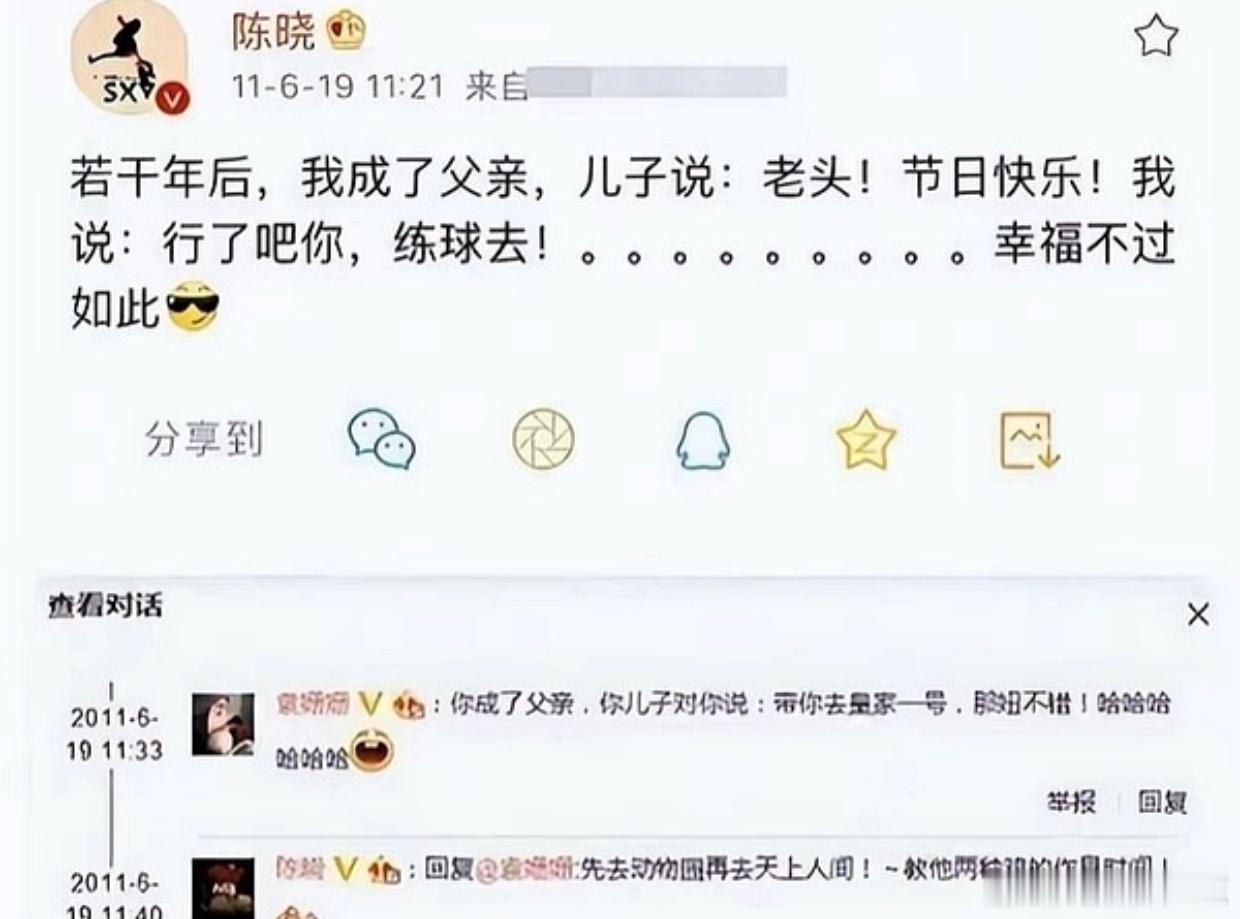Click the 查看对话 header label
This screenshot has height=919, width=1240.
coord(105,606)
